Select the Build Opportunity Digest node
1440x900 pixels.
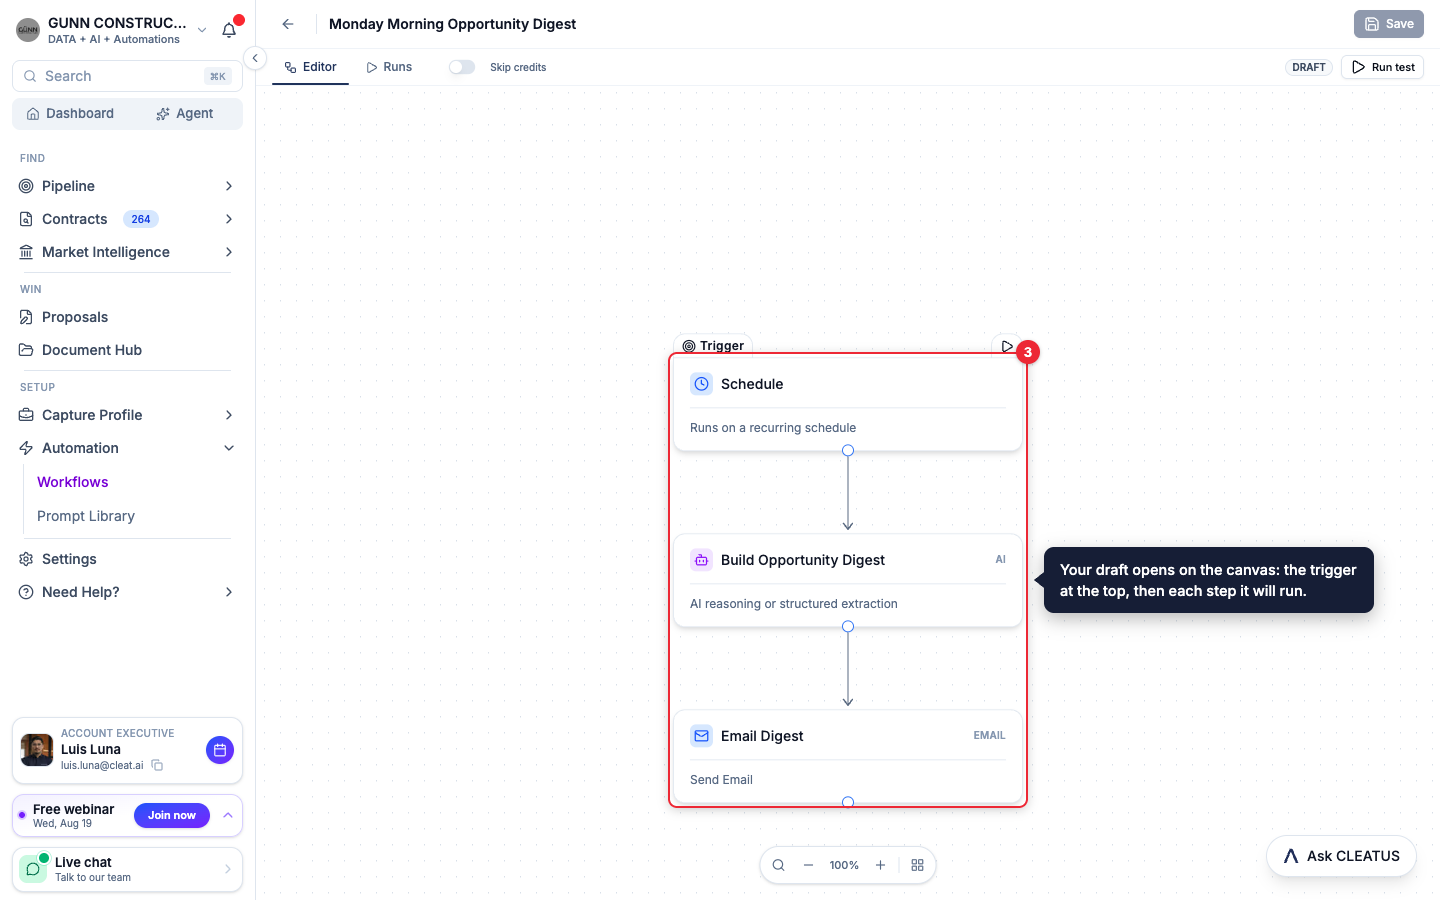[x=848, y=580]
